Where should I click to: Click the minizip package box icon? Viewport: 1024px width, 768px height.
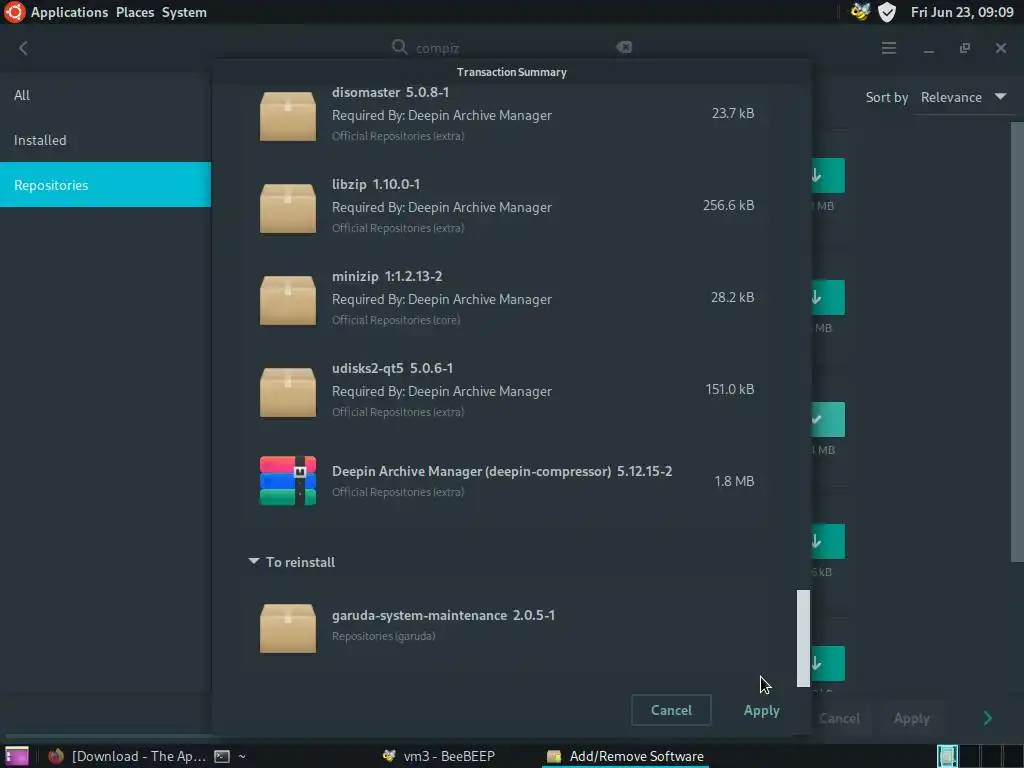(288, 300)
